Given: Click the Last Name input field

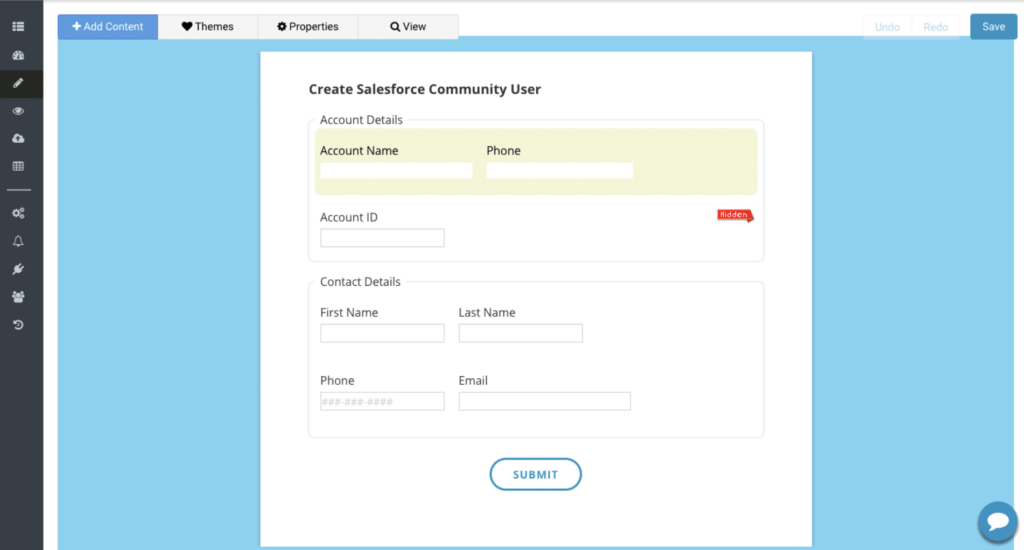Looking at the screenshot, I should pyautogui.click(x=520, y=333).
